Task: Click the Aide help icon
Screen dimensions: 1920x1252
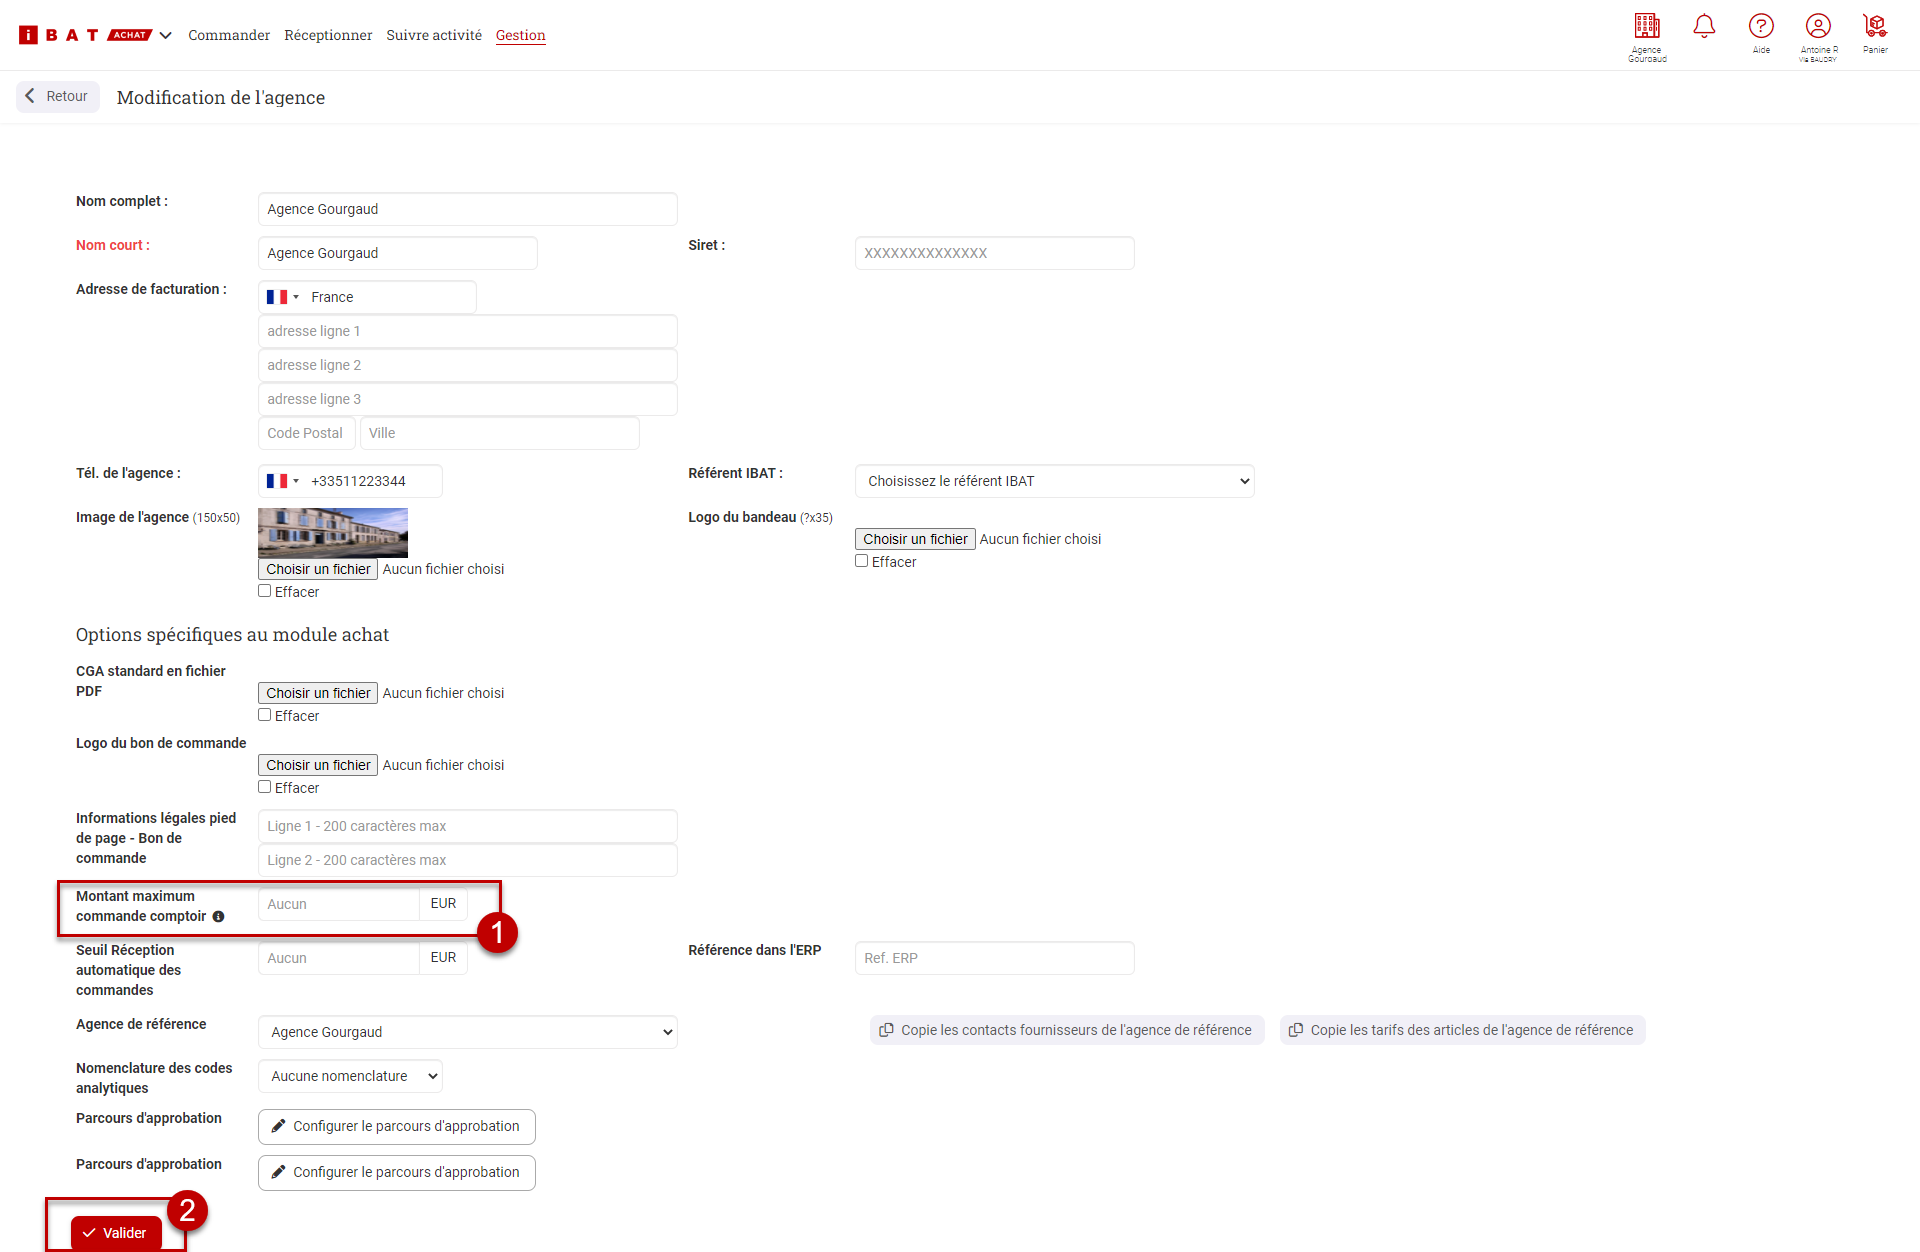Action: click(1761, 27)
